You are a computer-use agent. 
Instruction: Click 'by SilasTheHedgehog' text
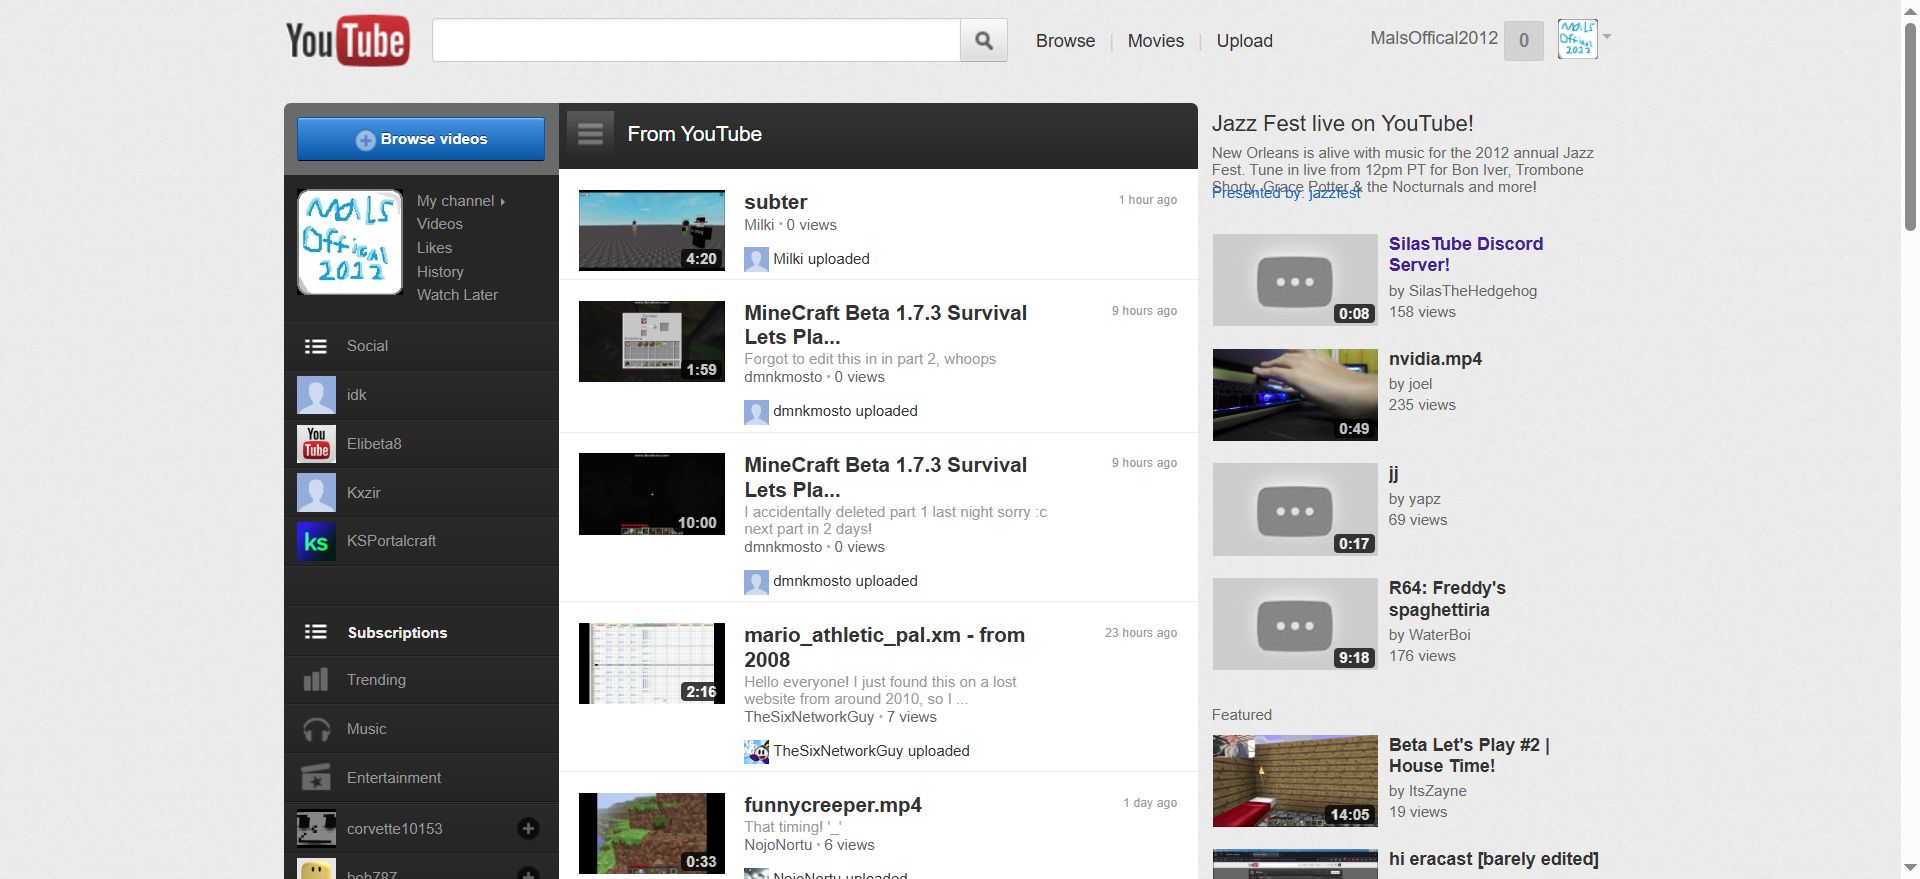pyautogui.click(x=1462, y=291)
